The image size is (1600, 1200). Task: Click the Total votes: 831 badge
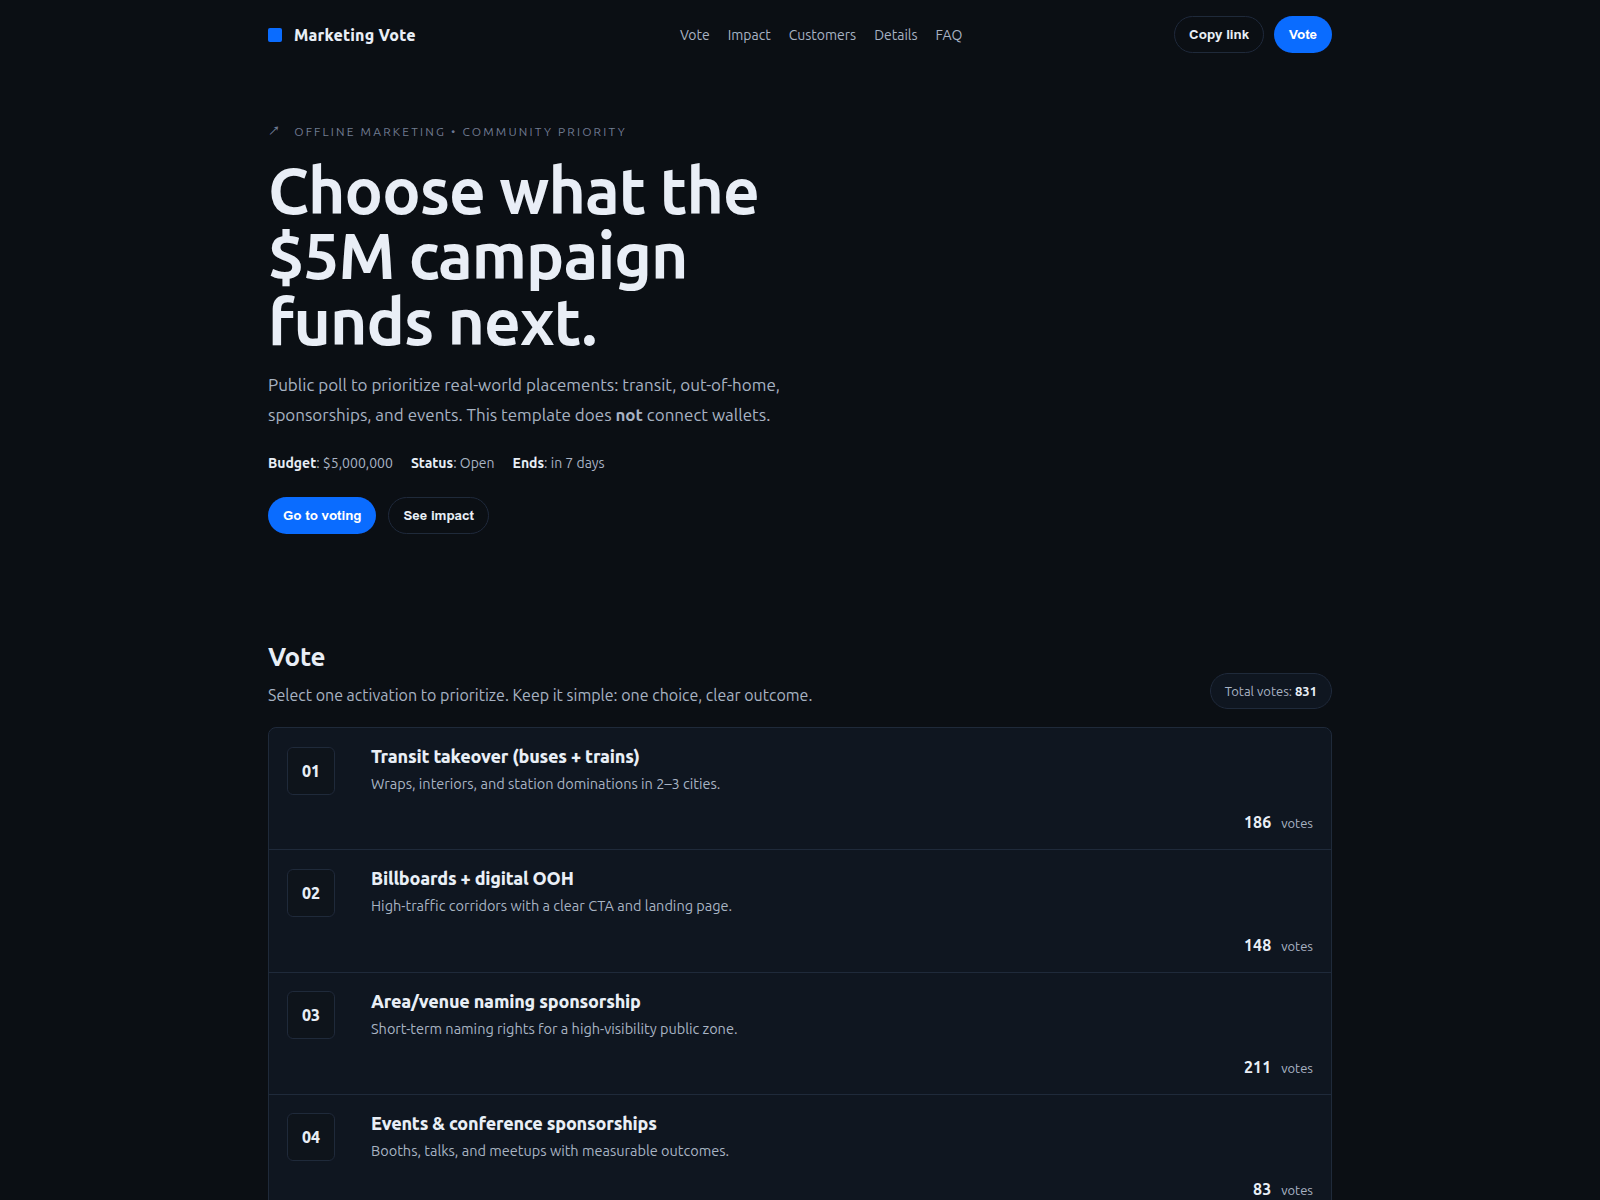click(x=1270, y=691)
